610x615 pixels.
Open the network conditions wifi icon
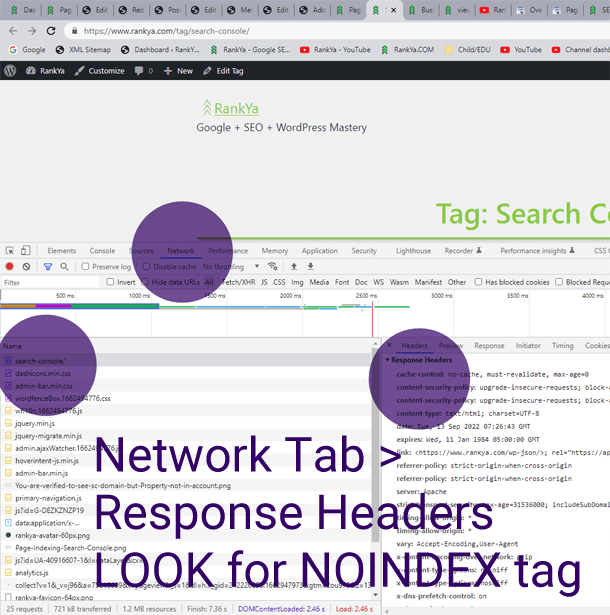273,266
